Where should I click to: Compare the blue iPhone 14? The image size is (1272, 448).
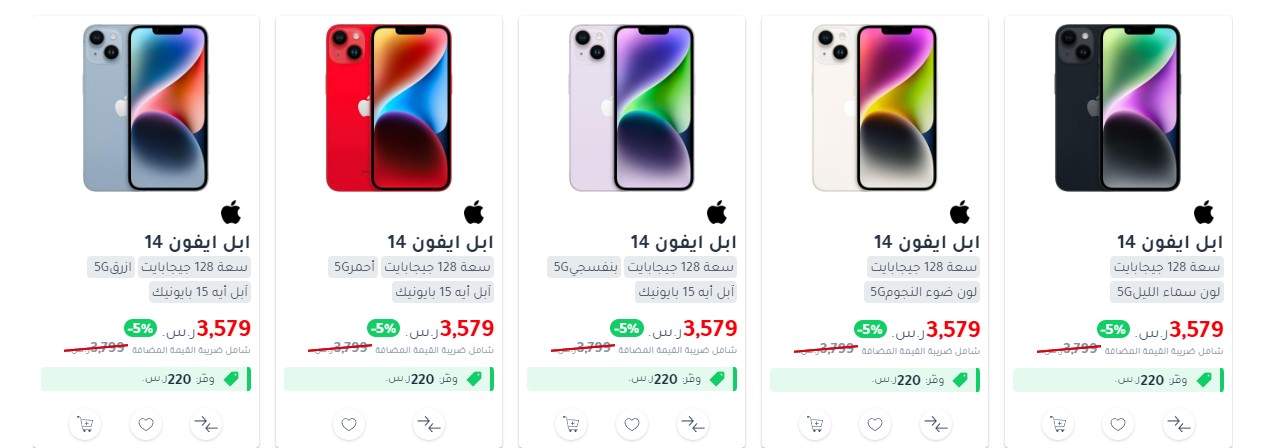click(x=206, y=424)
